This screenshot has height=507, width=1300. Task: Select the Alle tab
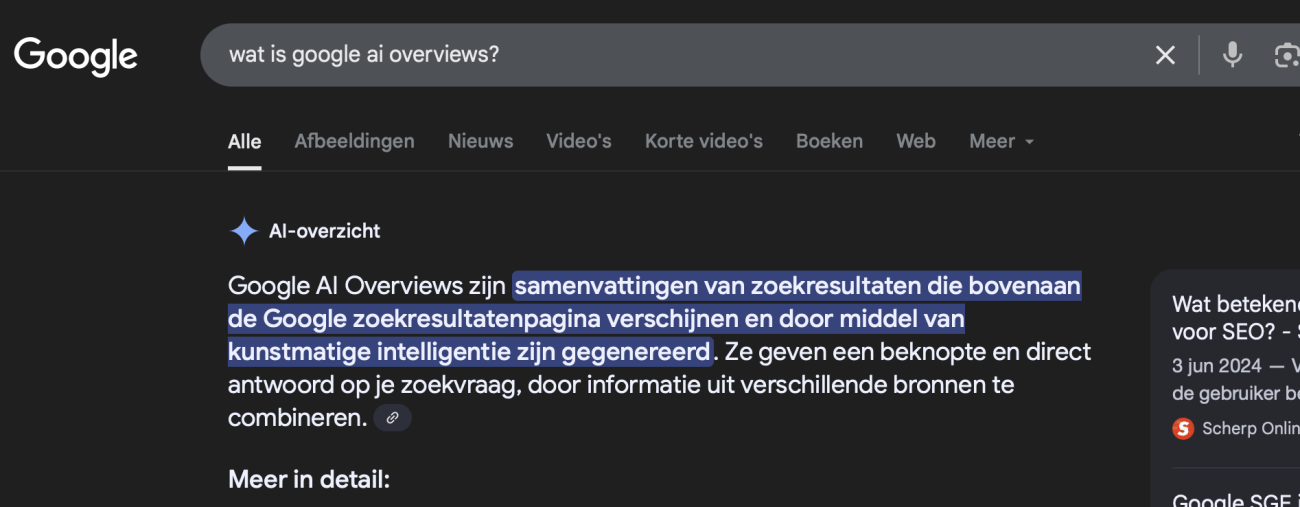click(244, 141)
